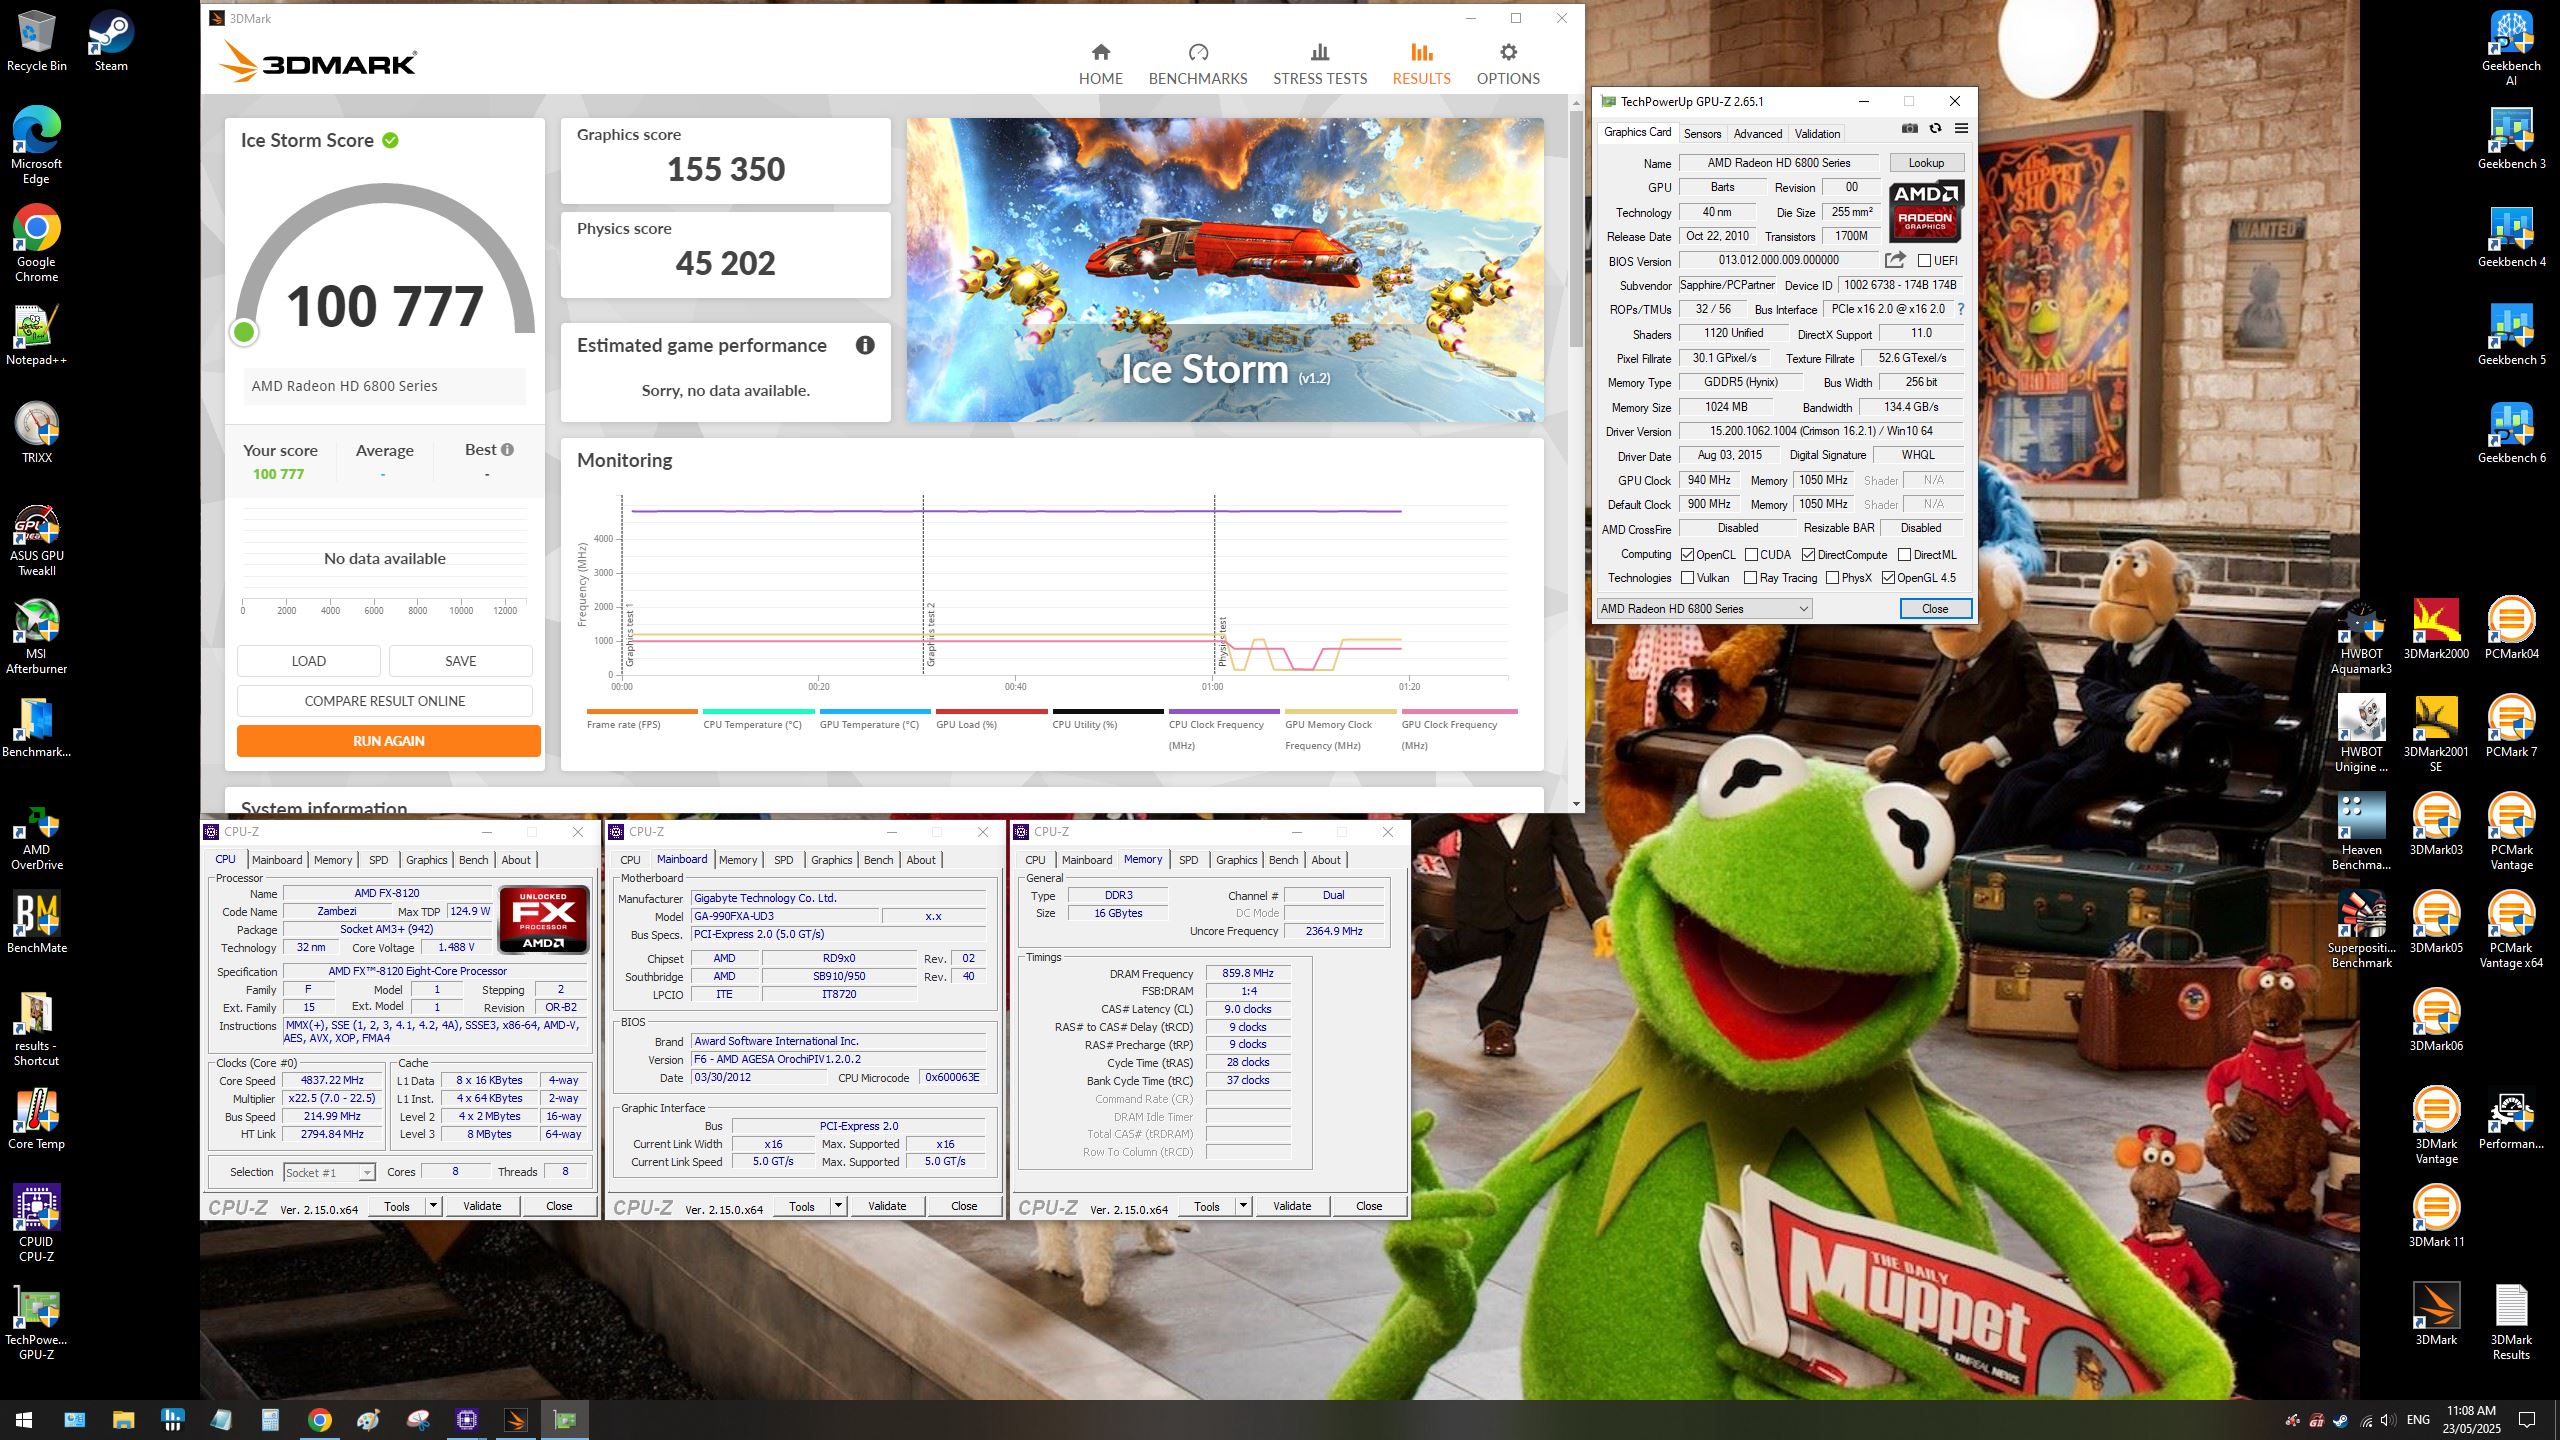
Task: Toggle the CUDA checkbox in GPU-Z
Action: [1751, 555]
